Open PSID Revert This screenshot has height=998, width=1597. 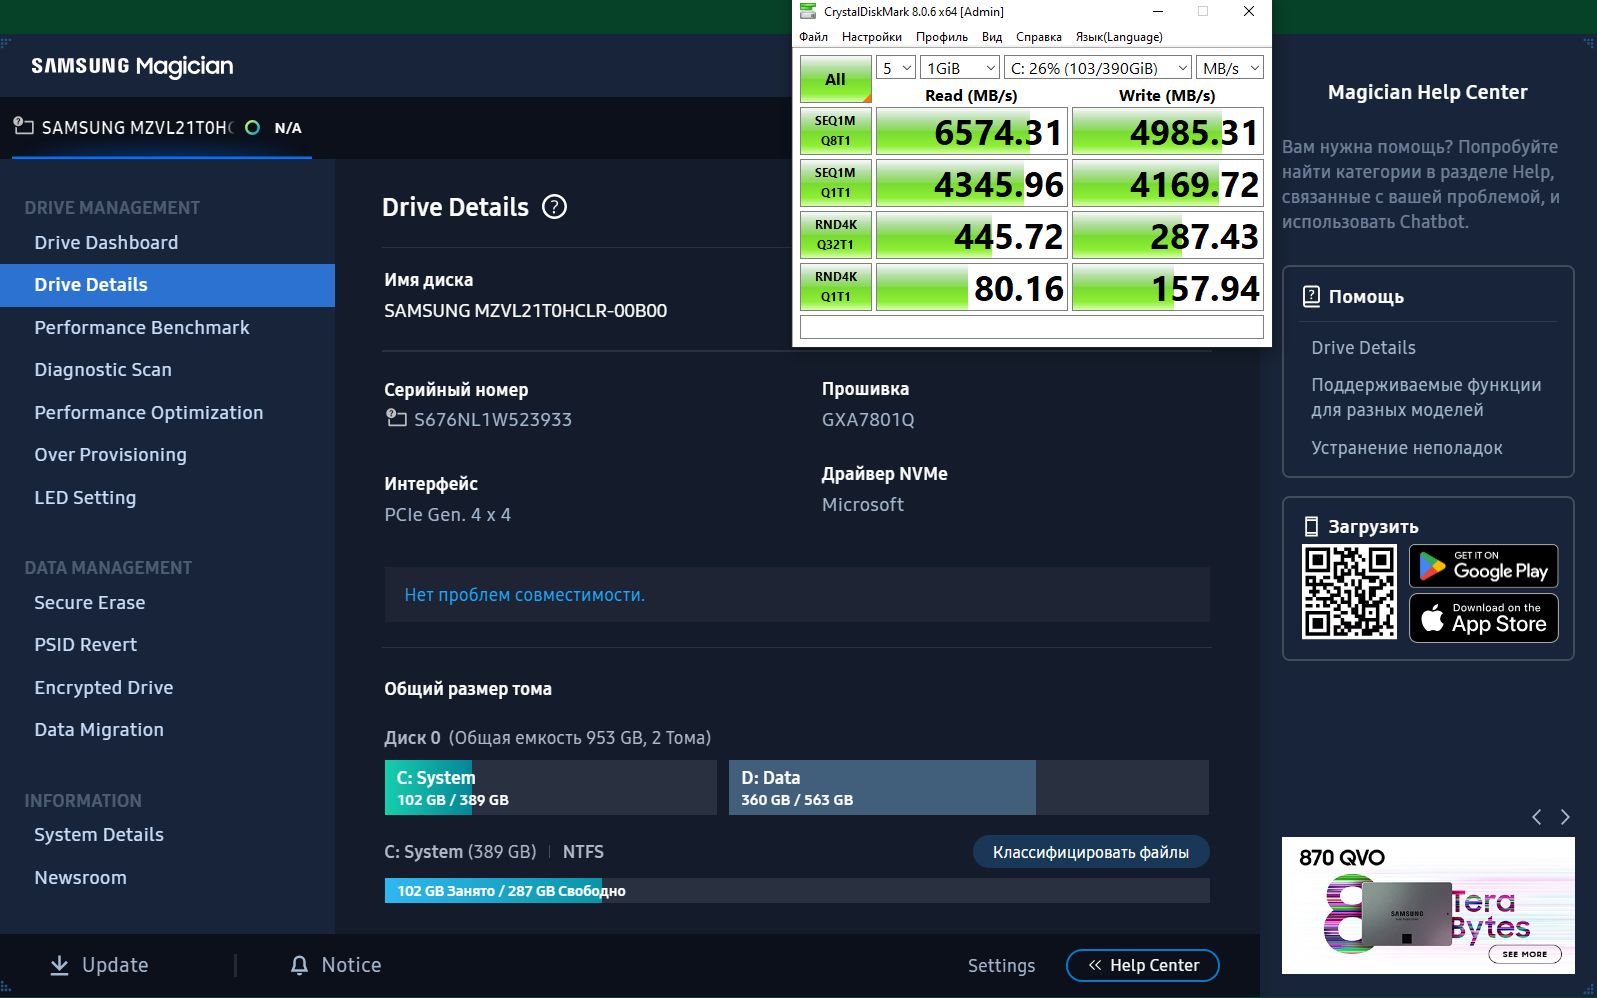86,644
